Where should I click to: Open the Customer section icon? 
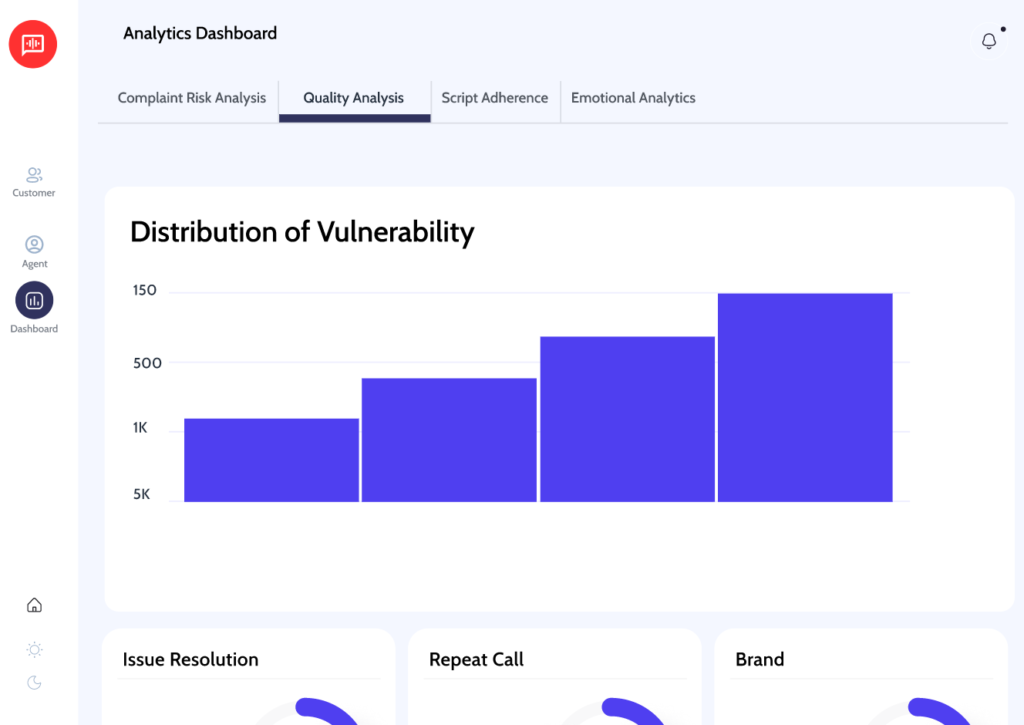click(34, 176)
